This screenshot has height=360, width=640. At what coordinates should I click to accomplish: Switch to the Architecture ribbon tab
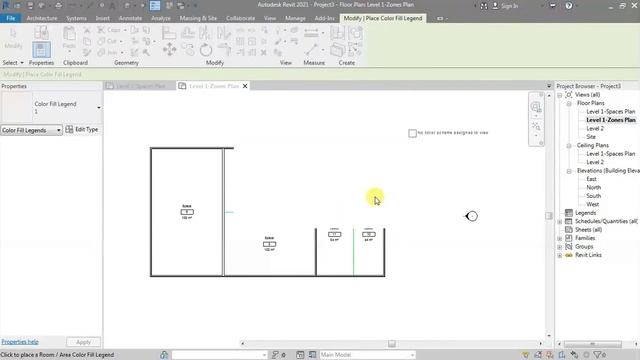[42, 18]
